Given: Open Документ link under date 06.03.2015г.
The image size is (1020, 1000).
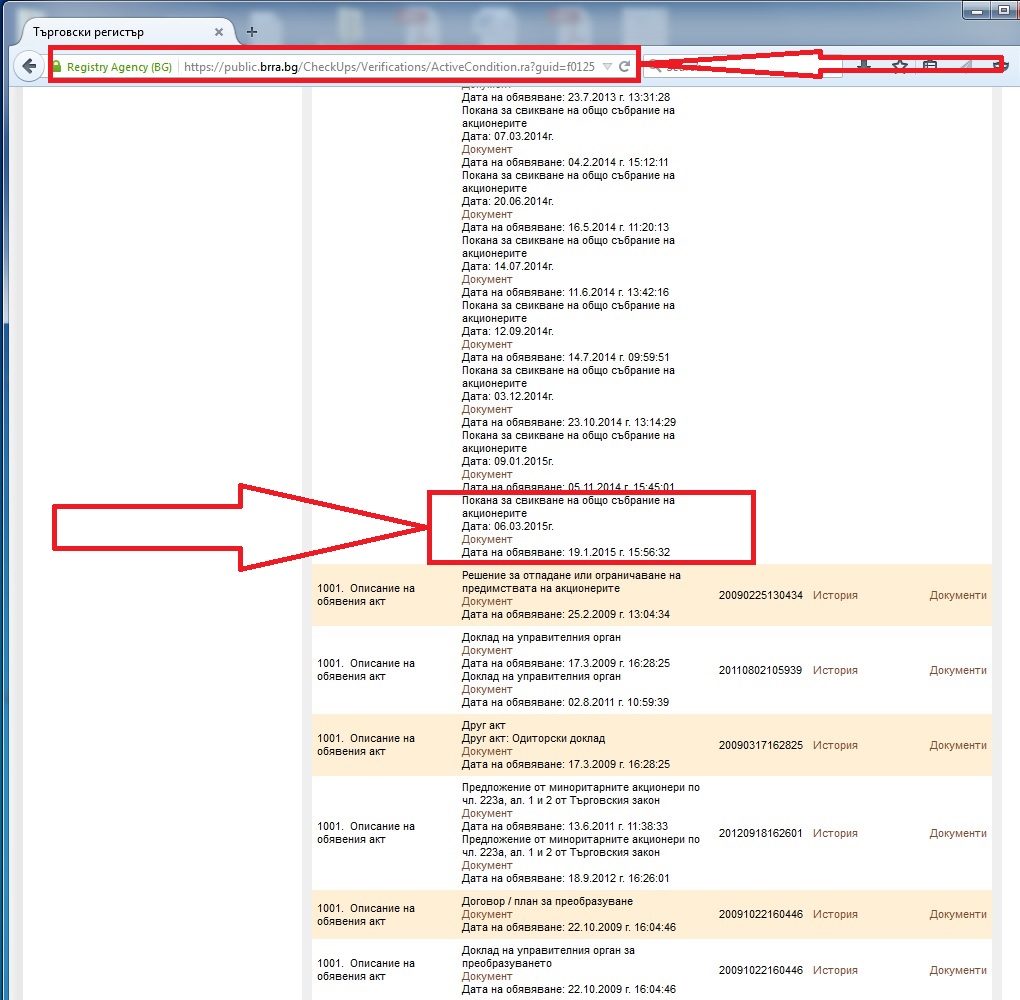Looking at the screenshot, I should click(487, 539).
